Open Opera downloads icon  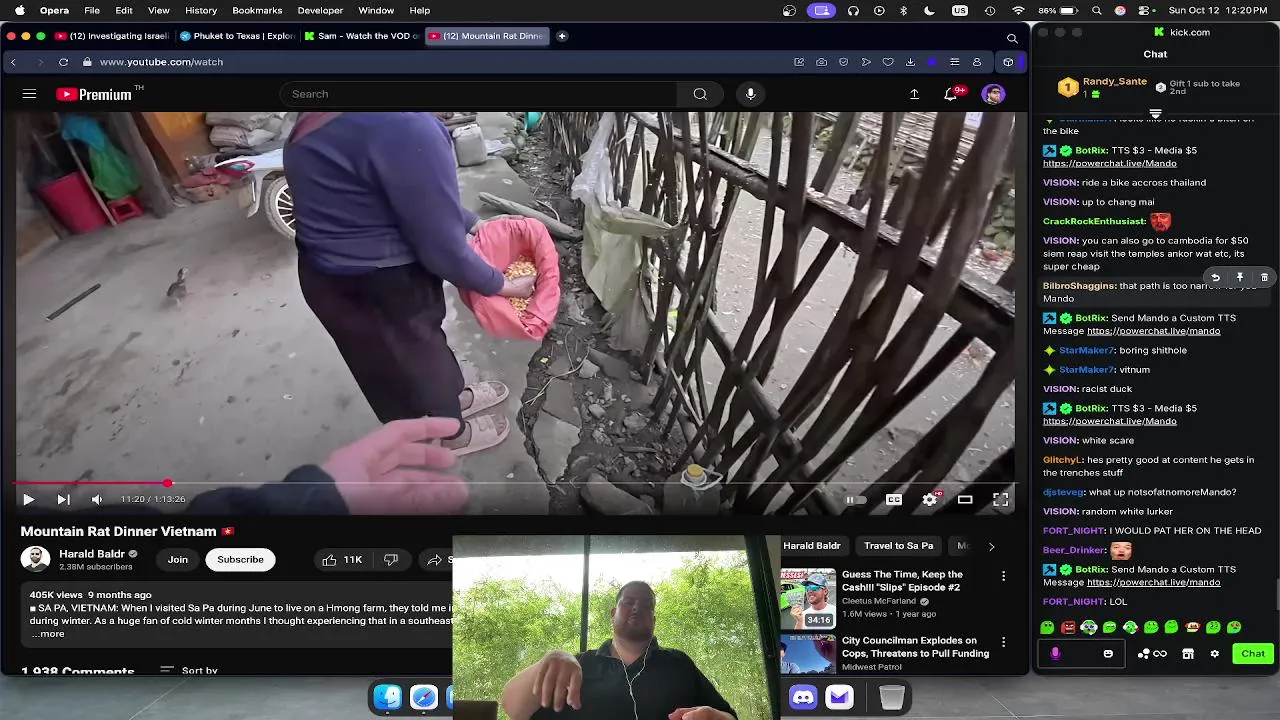pos(910,62)
